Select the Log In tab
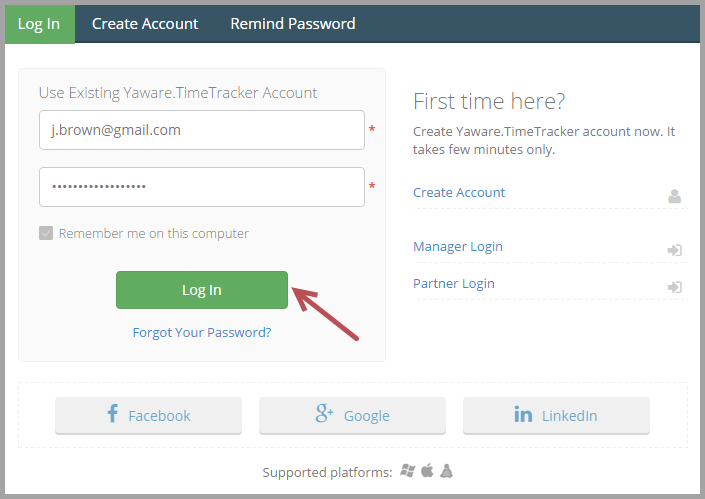 39,24
